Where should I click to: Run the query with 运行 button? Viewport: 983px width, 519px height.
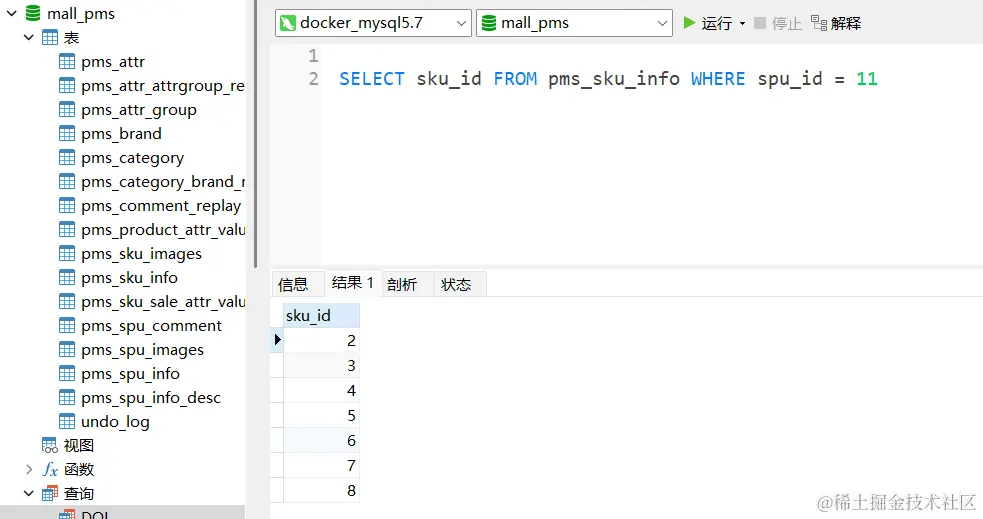tap(717, 23)
